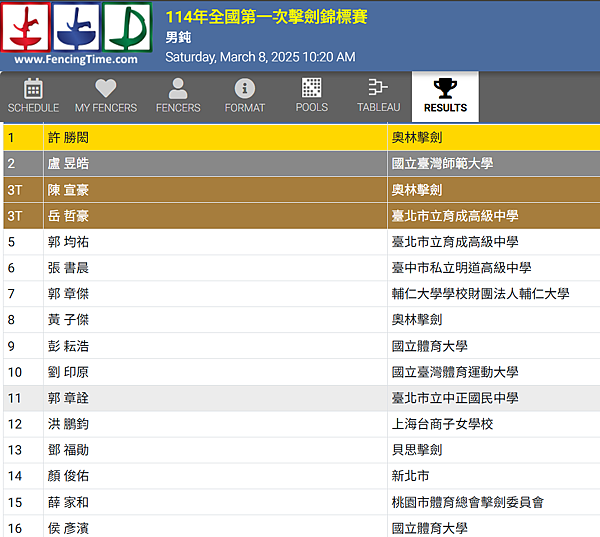Click club 臺中市私立明道高級中學
The width and height of the screenshot is (600, 537).
[461, 268]
